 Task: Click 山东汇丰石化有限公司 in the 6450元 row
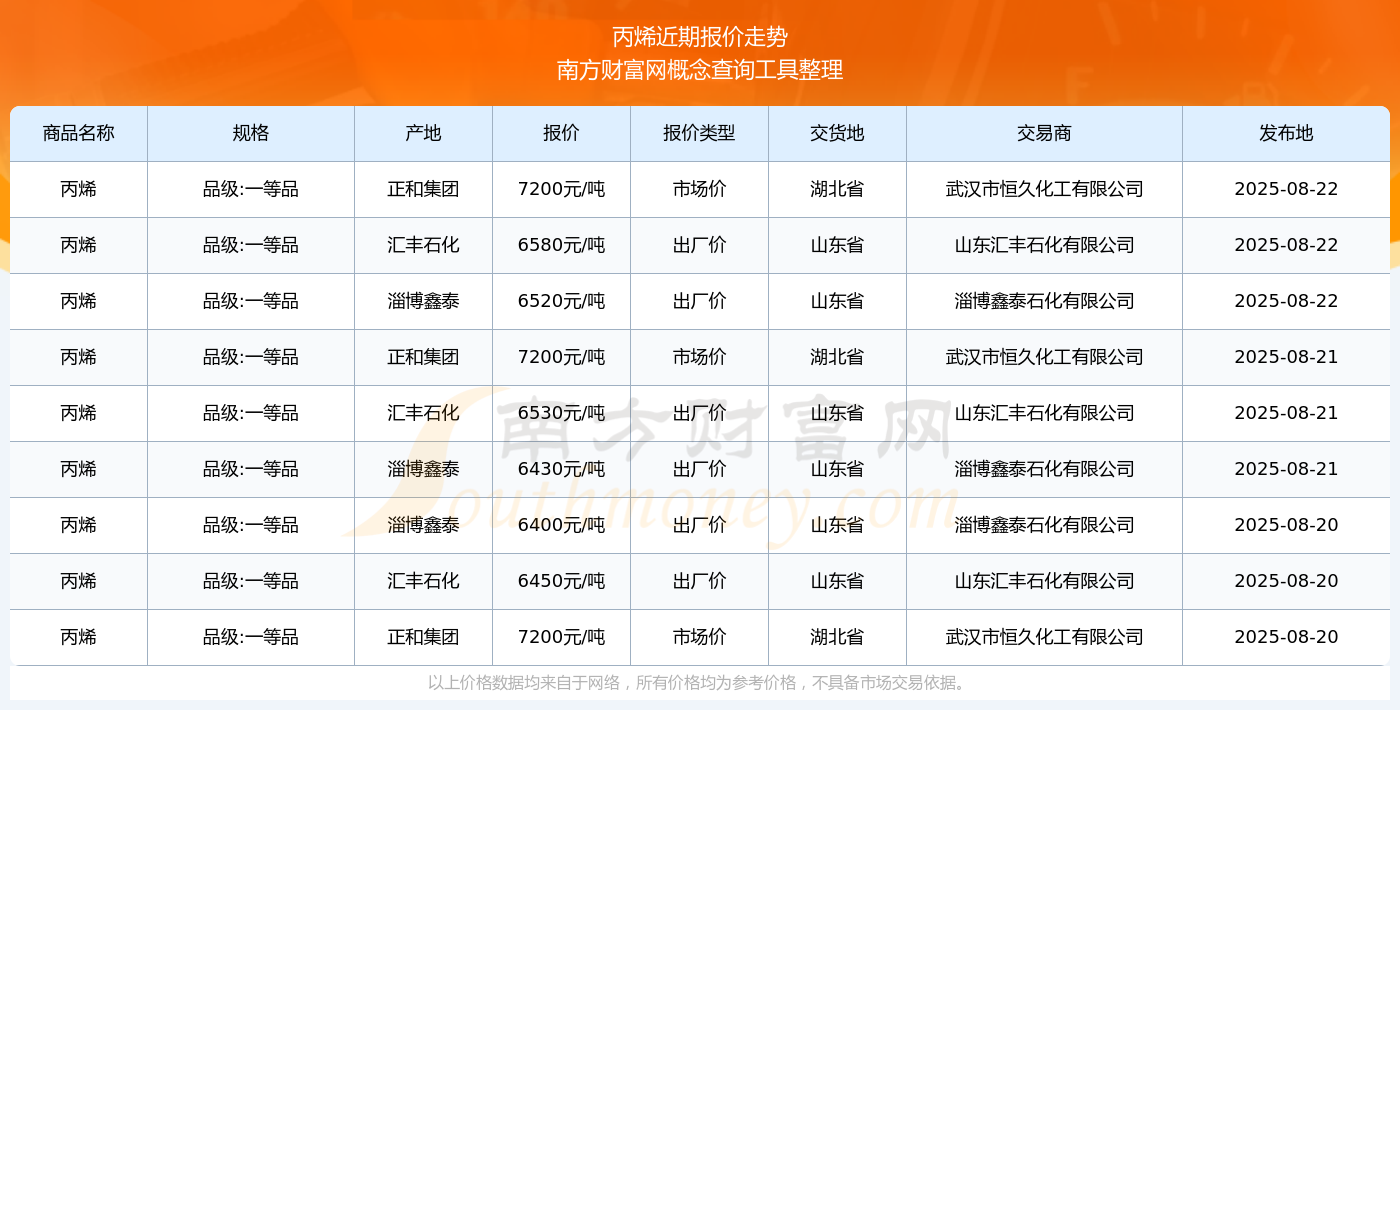(1044, 581)
